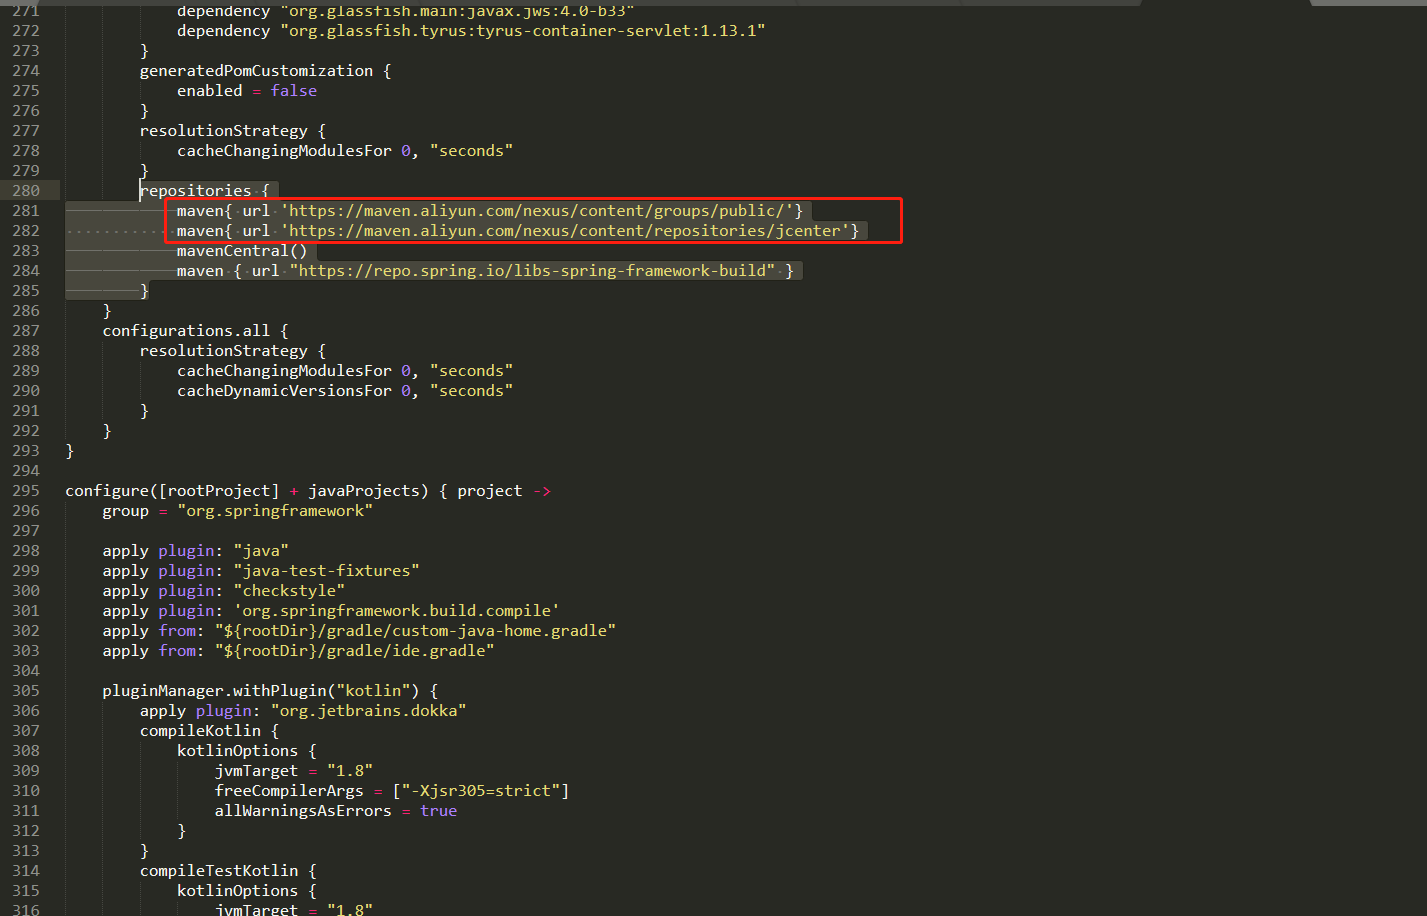Click compileTestKotlin on line 314
Viewport: 1427px width, 916px height.
pos(219,871)
